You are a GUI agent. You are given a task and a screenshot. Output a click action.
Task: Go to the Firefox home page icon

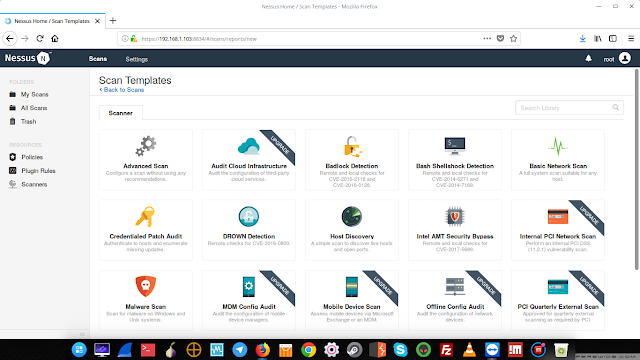click(55, 38)
